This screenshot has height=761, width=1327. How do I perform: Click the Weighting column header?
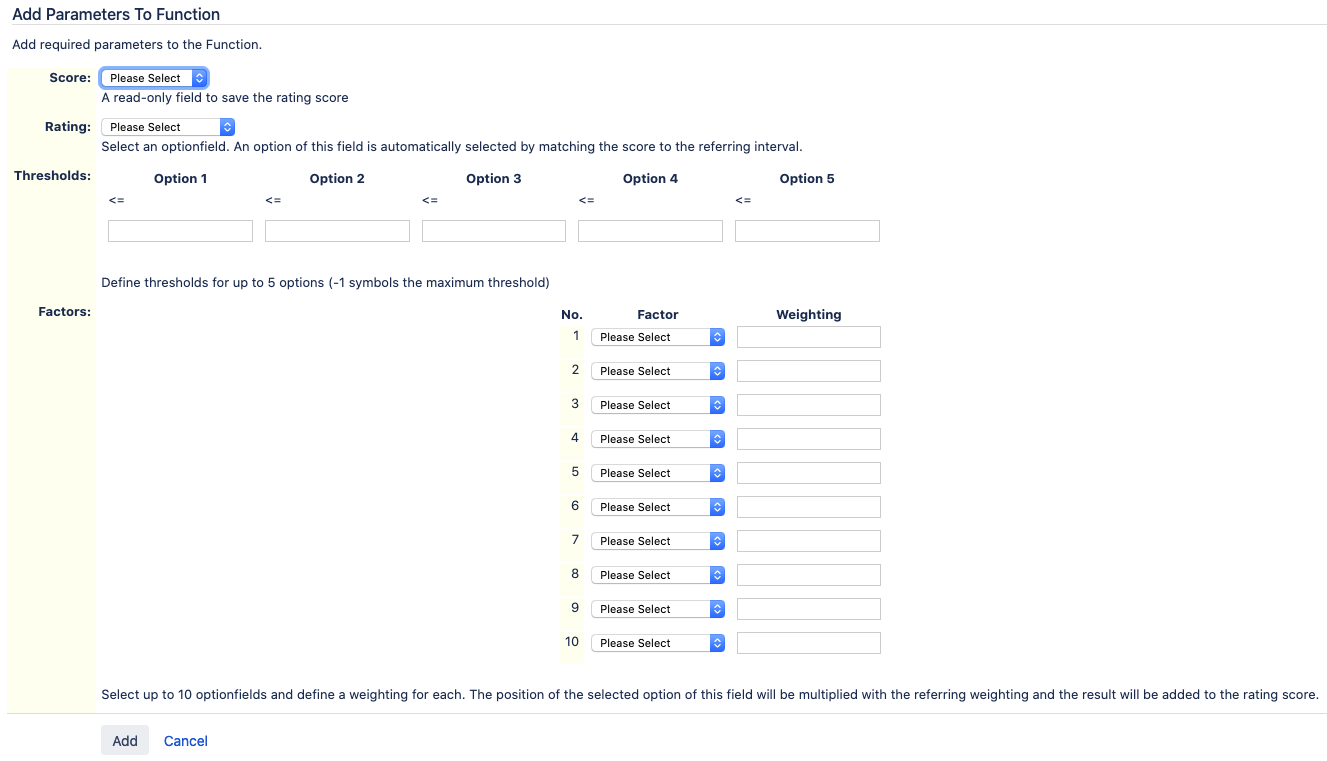809,314
